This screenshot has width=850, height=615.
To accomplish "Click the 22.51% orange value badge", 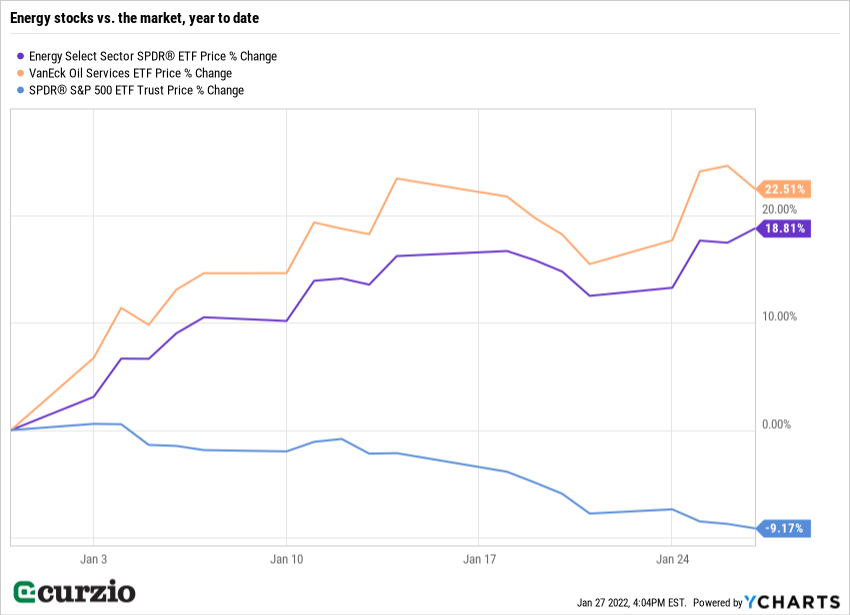I will (x=785, y=189).
